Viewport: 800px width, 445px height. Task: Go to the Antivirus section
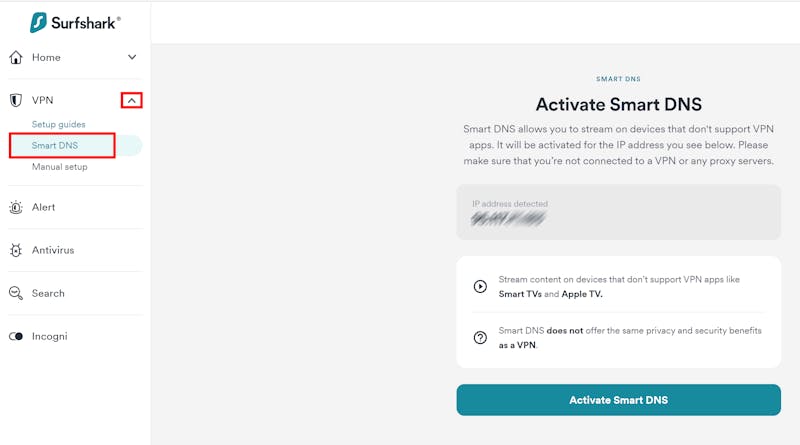[x=53, y=250]
